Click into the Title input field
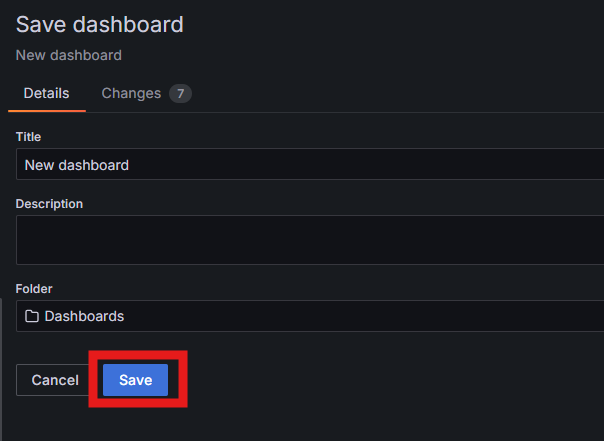 pyautogui.click(x=310, y=164)
